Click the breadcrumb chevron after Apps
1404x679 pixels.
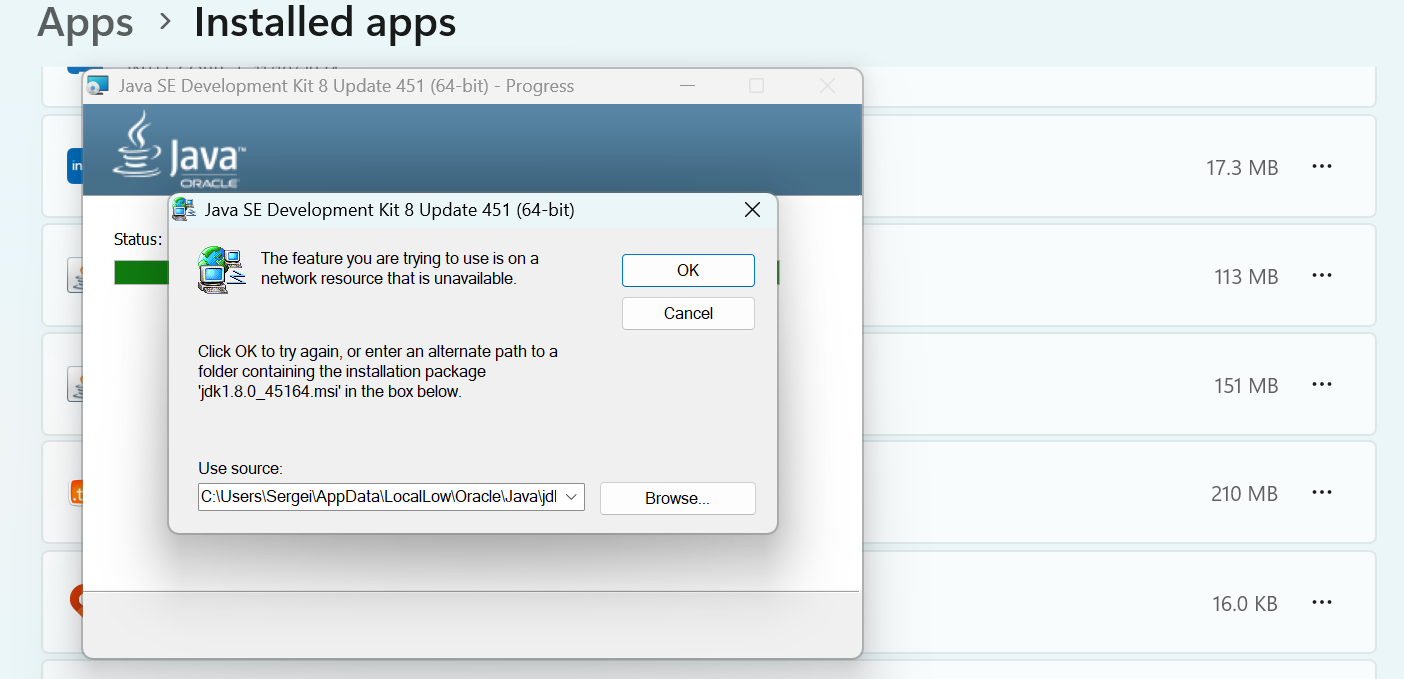[x=165, y=22]
